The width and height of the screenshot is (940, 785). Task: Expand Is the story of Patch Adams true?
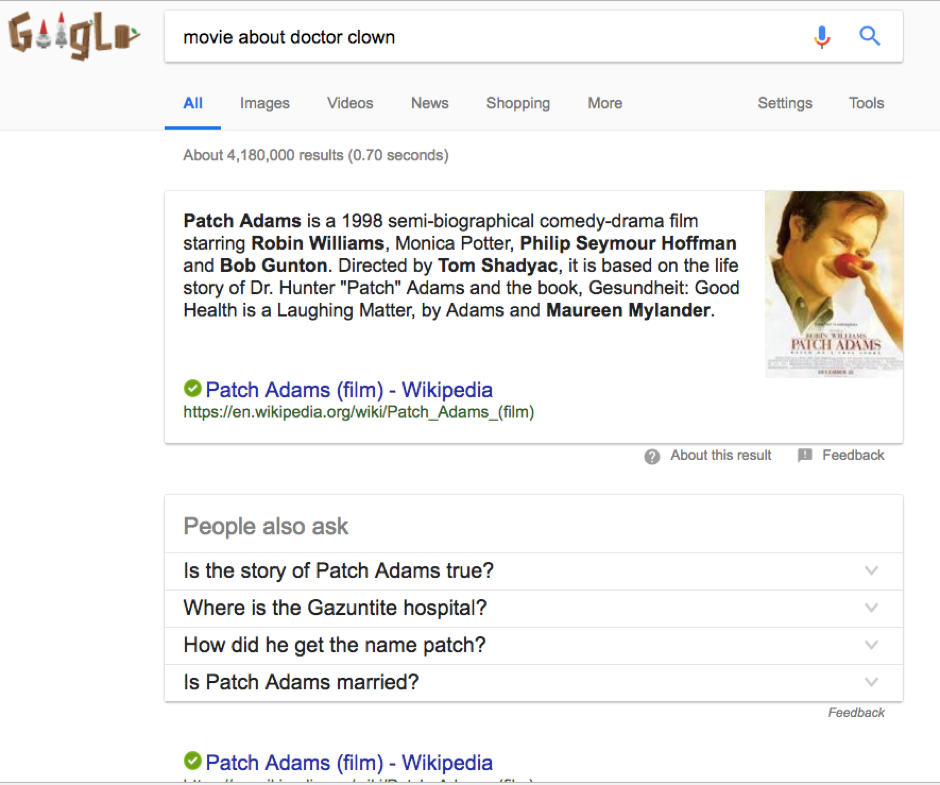[534, 571]
